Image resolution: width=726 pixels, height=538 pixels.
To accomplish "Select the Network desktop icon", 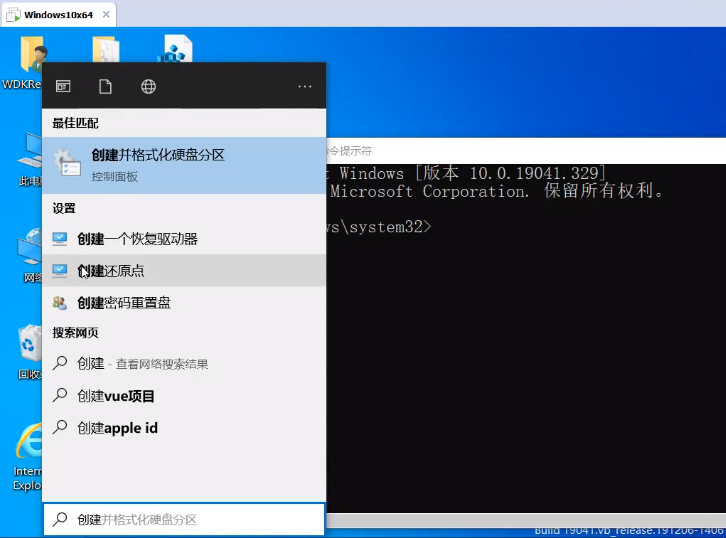I will (x=30, y=255).
